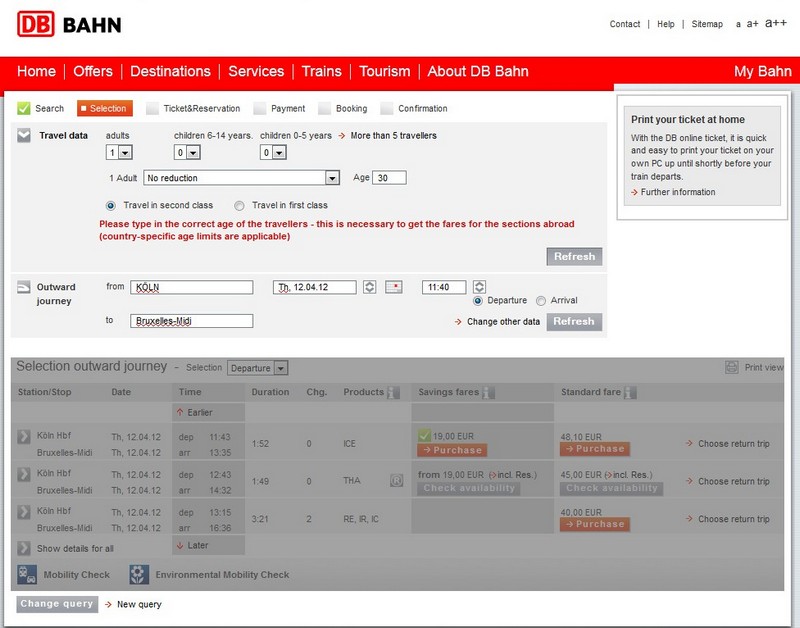Click the New query link
The width and height of the screenshot is (800, 628).
coord(139,605)
